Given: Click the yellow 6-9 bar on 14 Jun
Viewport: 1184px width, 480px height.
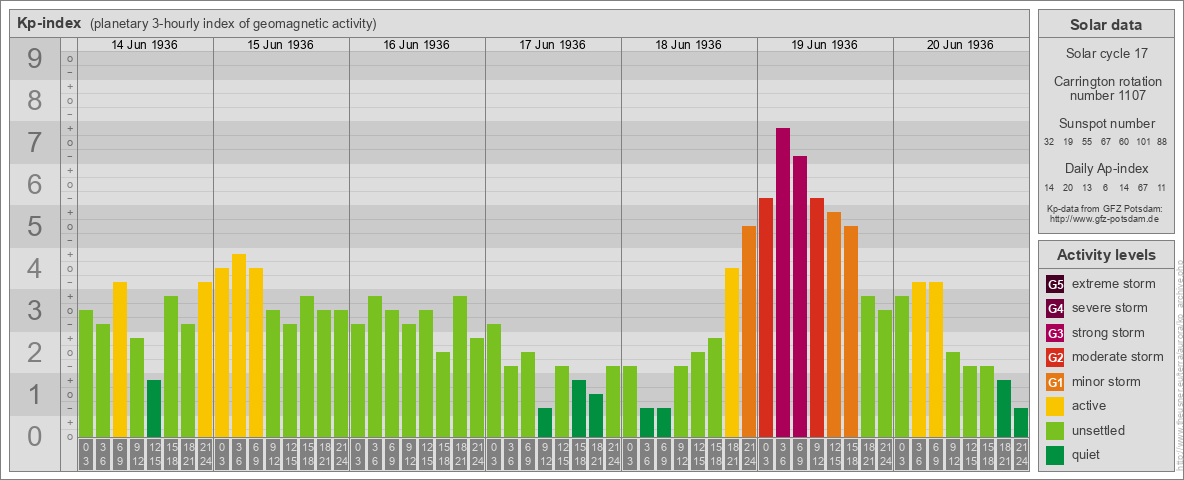Looking at the screenshot, I should click(x=120, y=360).
